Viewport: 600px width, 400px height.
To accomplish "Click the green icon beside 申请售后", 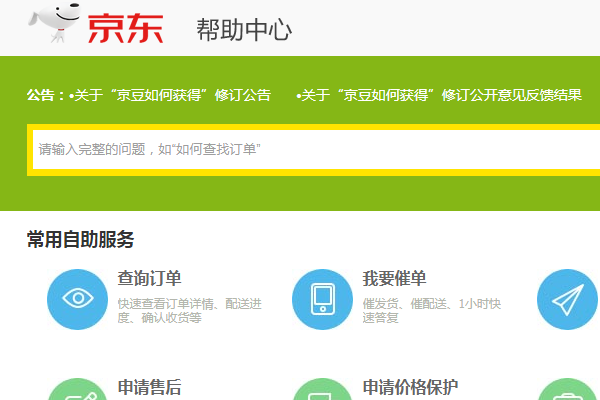I will [78, 389].
